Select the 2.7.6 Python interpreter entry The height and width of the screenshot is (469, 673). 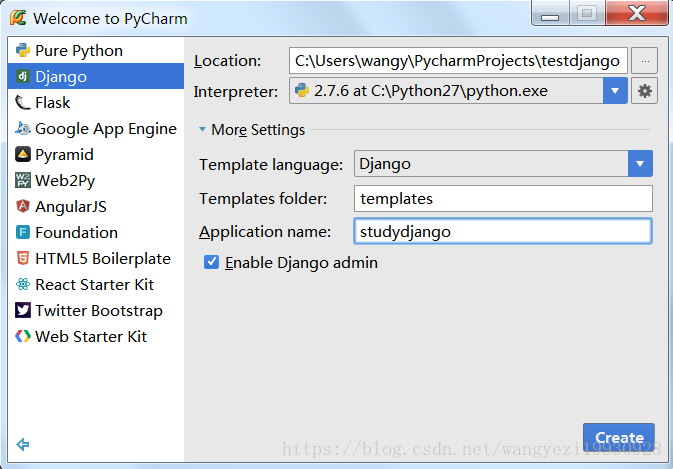coord(446,91)
